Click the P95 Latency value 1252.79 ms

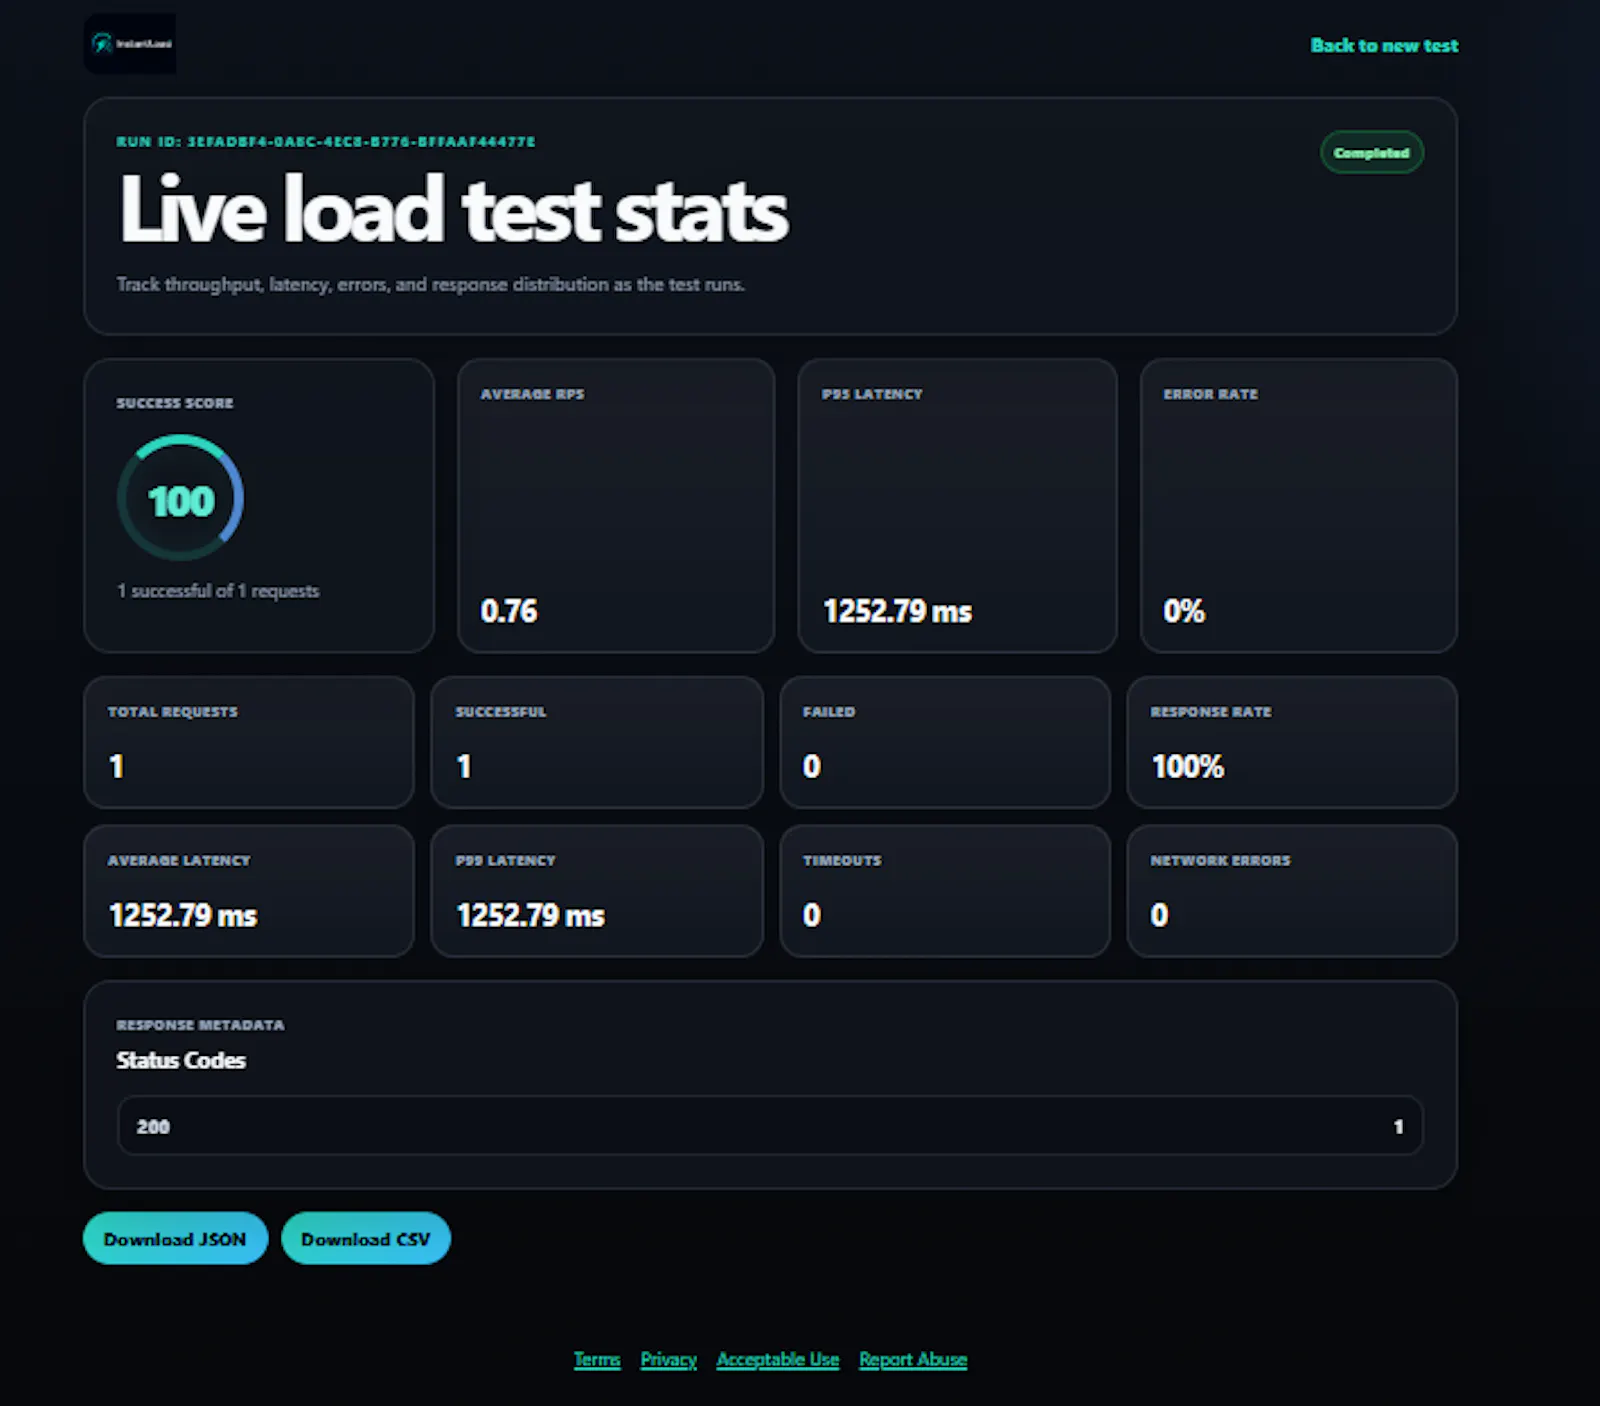tap(897, 611)
